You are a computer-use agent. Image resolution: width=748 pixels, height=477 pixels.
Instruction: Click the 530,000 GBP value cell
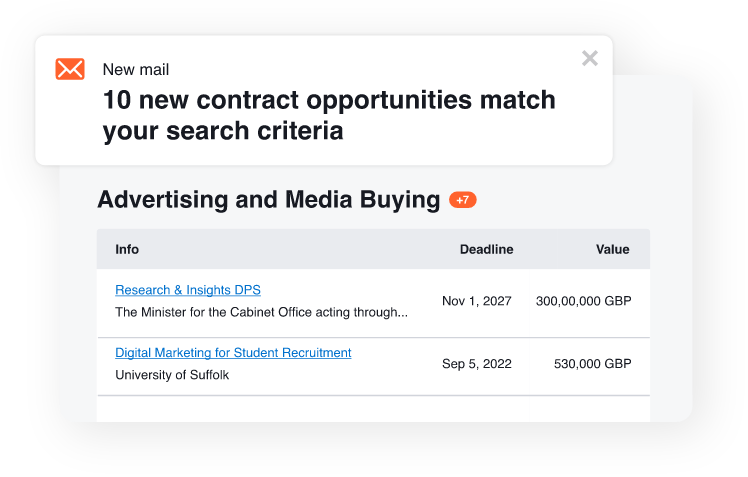click(592, 364)
